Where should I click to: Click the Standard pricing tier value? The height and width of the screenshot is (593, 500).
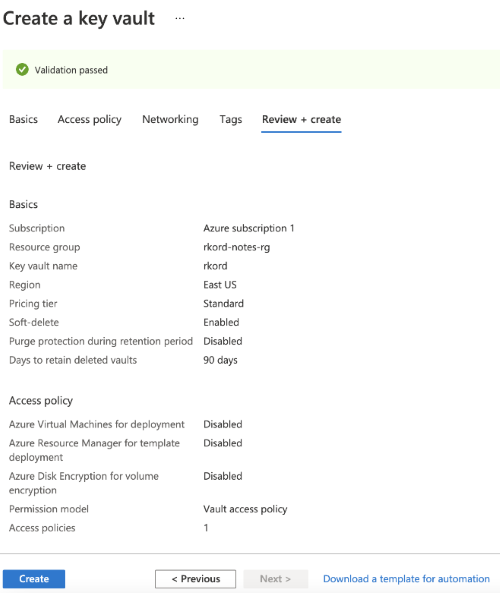(x=224, y=304)
